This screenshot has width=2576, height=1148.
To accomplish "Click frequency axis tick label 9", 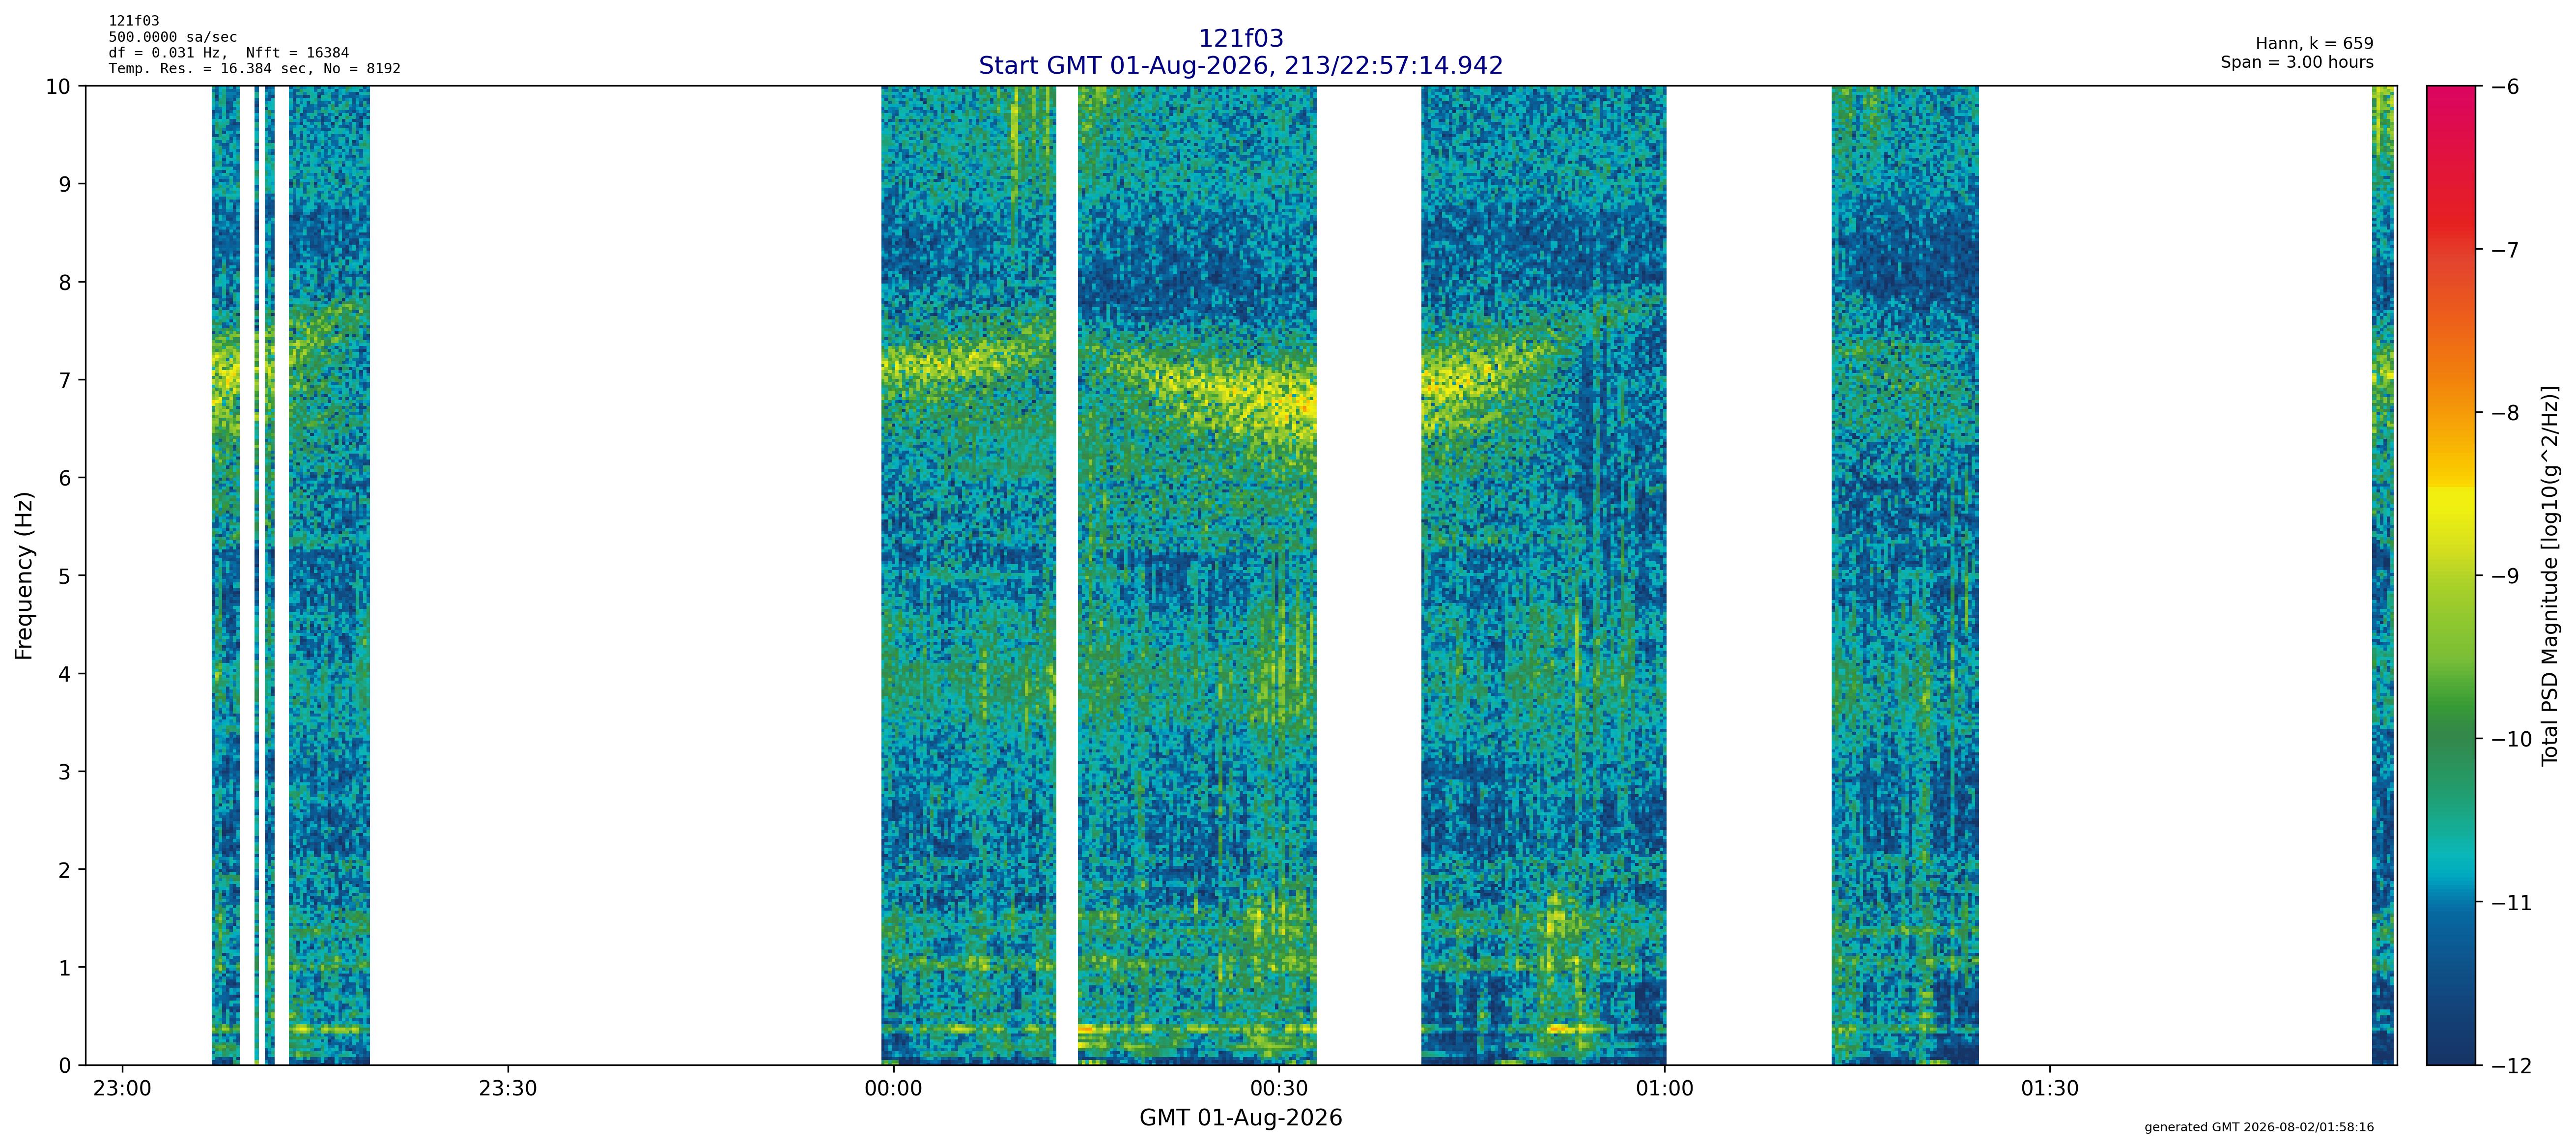I will point(65,185).
